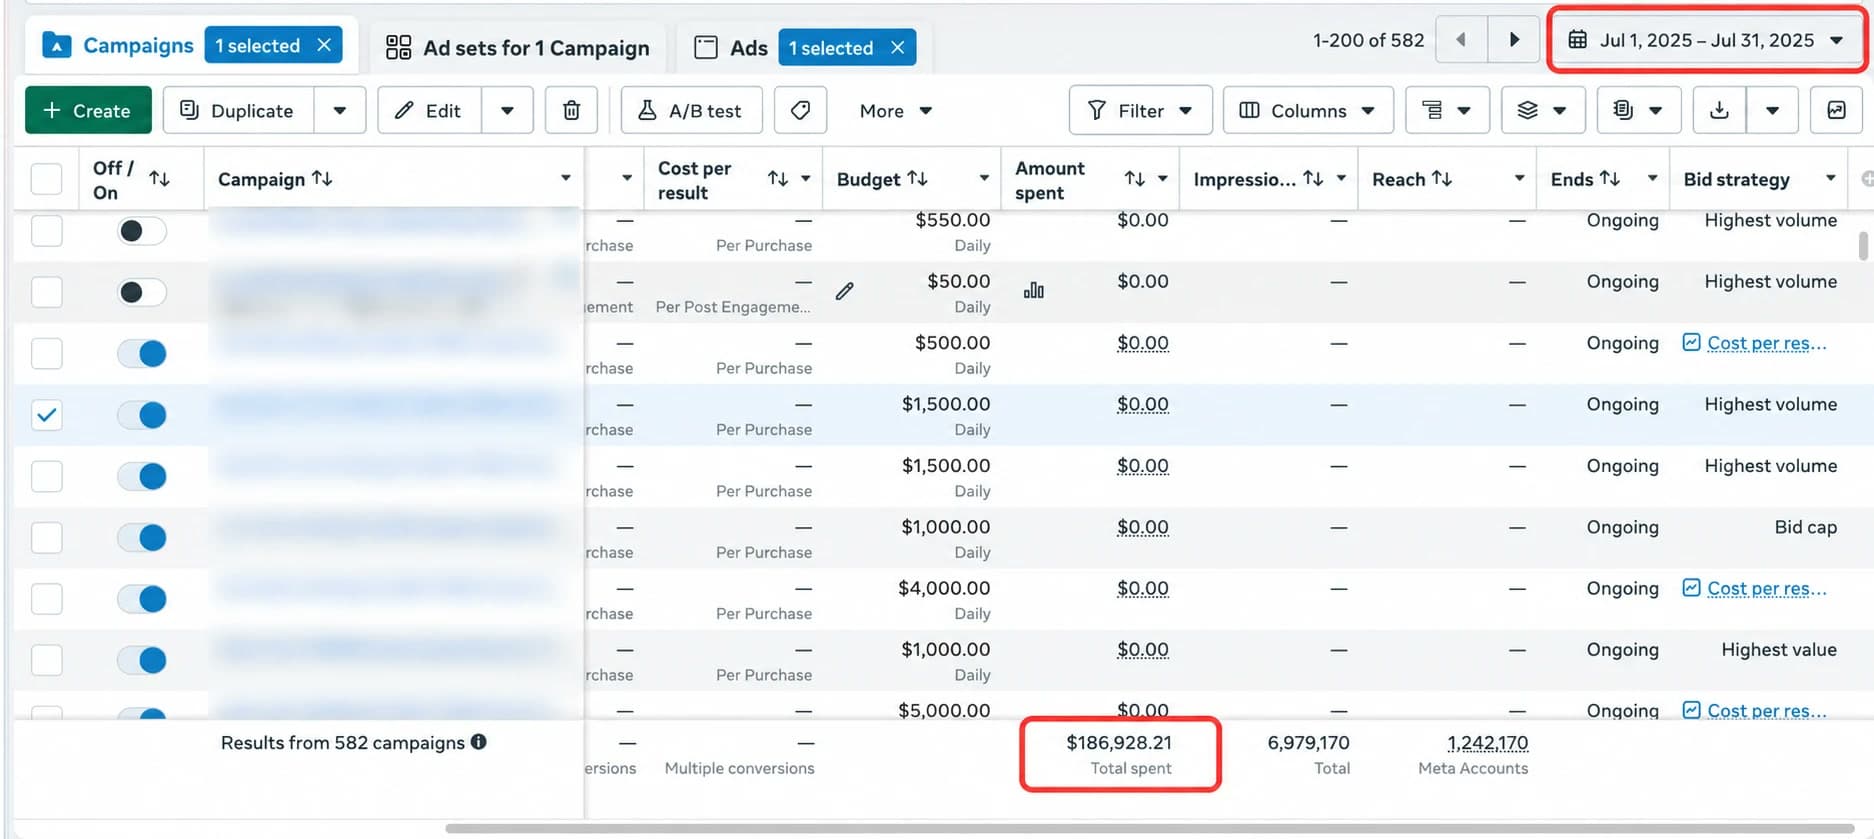Switch to Ad sets for 1 Campaign tab
Screen dimensions: 1874x839
[x=517, y=47]
